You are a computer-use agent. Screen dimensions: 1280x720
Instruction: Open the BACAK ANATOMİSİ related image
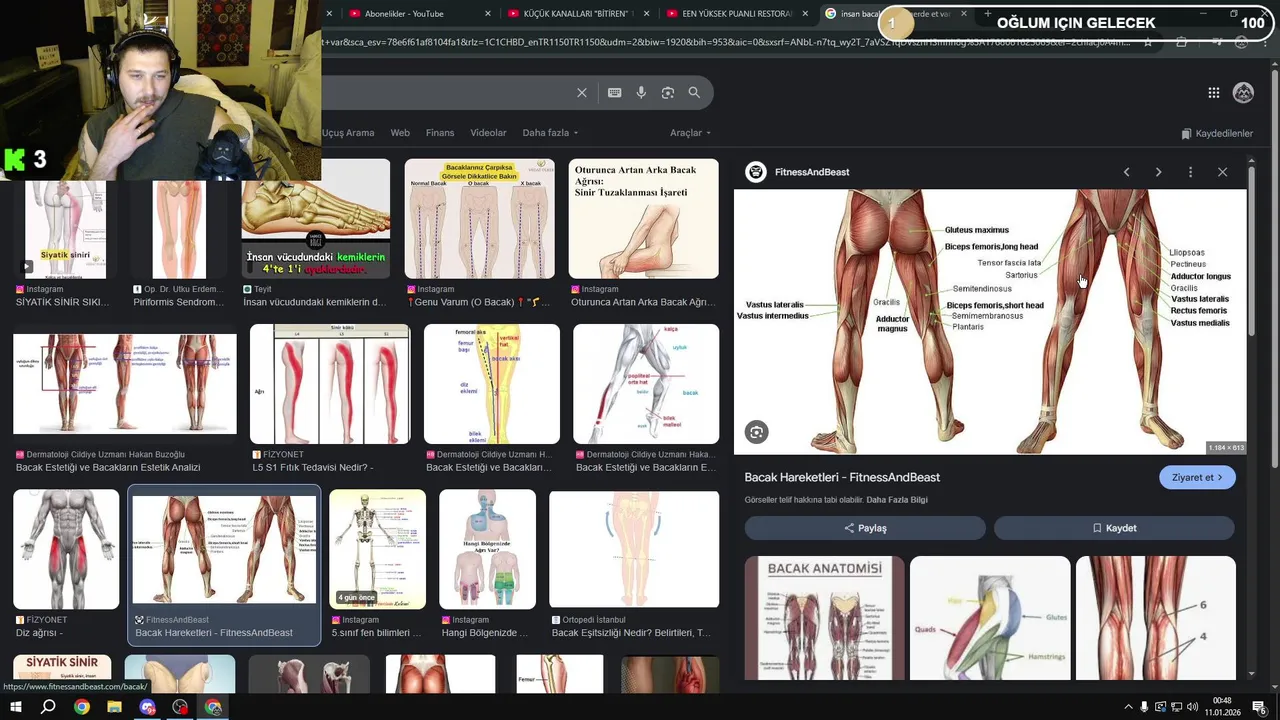tap(824, 618)
